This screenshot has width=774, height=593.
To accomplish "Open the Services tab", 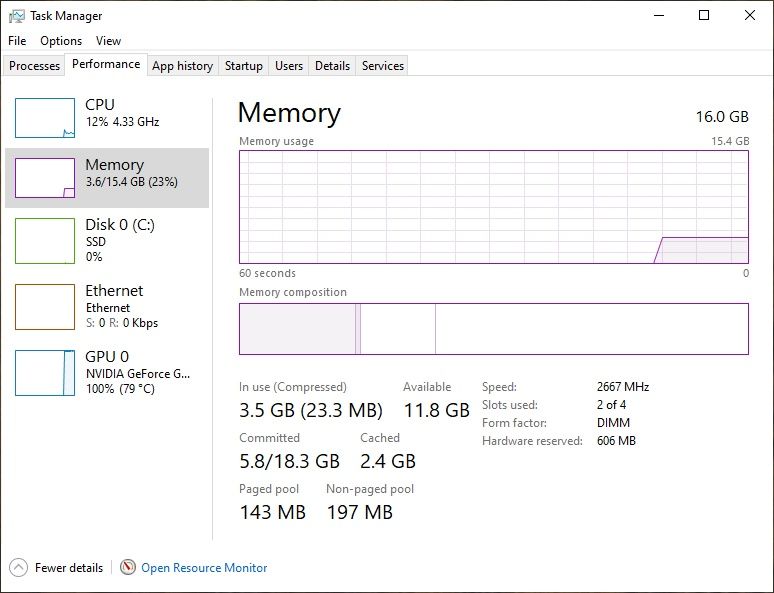I will click(x=382, y=66).
